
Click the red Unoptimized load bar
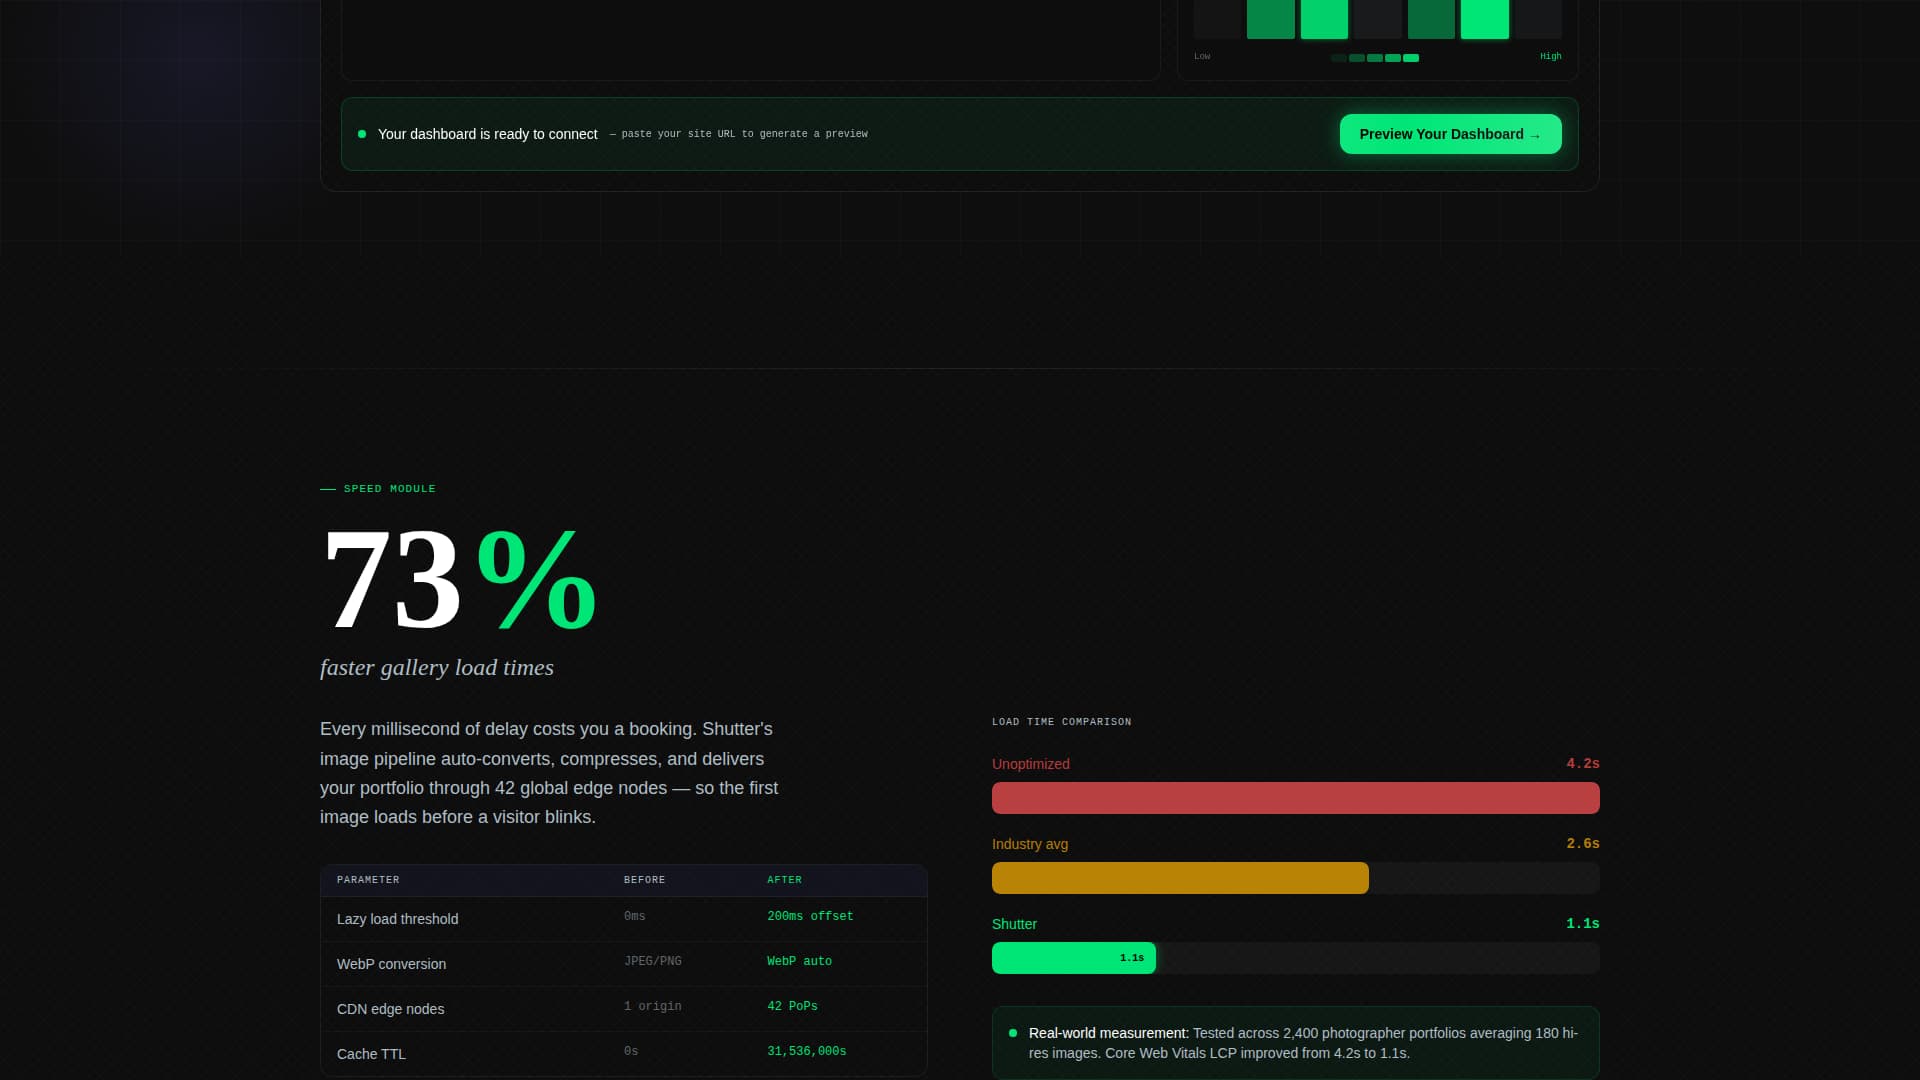coord(1295,798)
